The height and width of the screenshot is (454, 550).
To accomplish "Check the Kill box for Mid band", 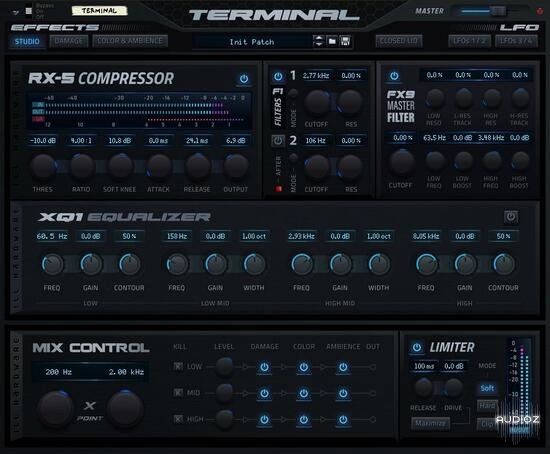I will point(178,392).
